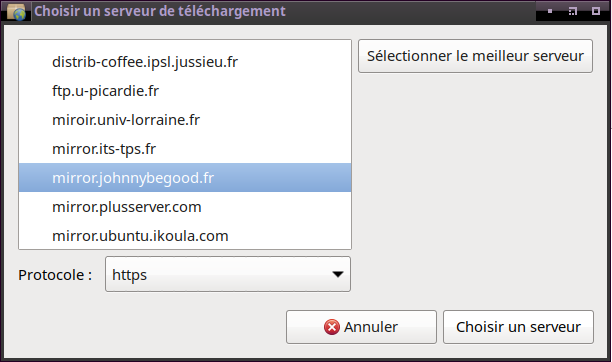Click the software sources window icon in title bar
Screen dimensions: 612x362
(16, 12)
